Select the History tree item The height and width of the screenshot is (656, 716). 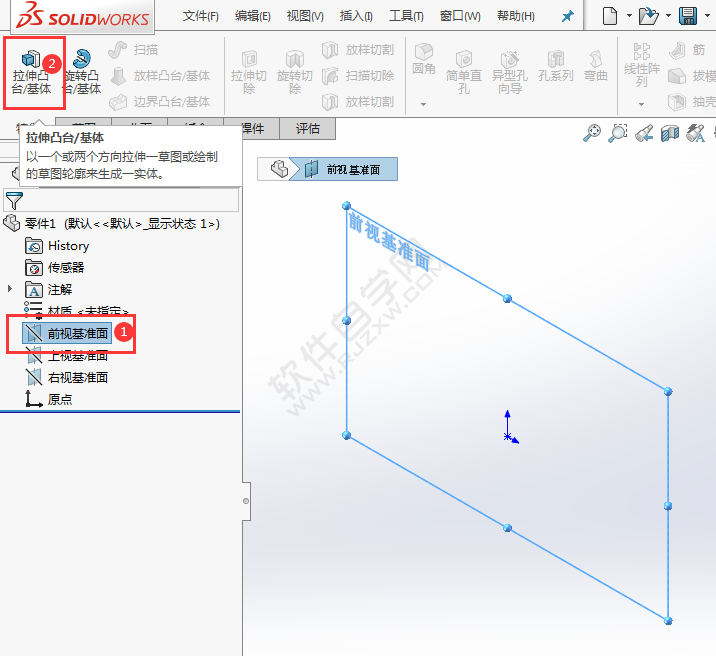57,246
